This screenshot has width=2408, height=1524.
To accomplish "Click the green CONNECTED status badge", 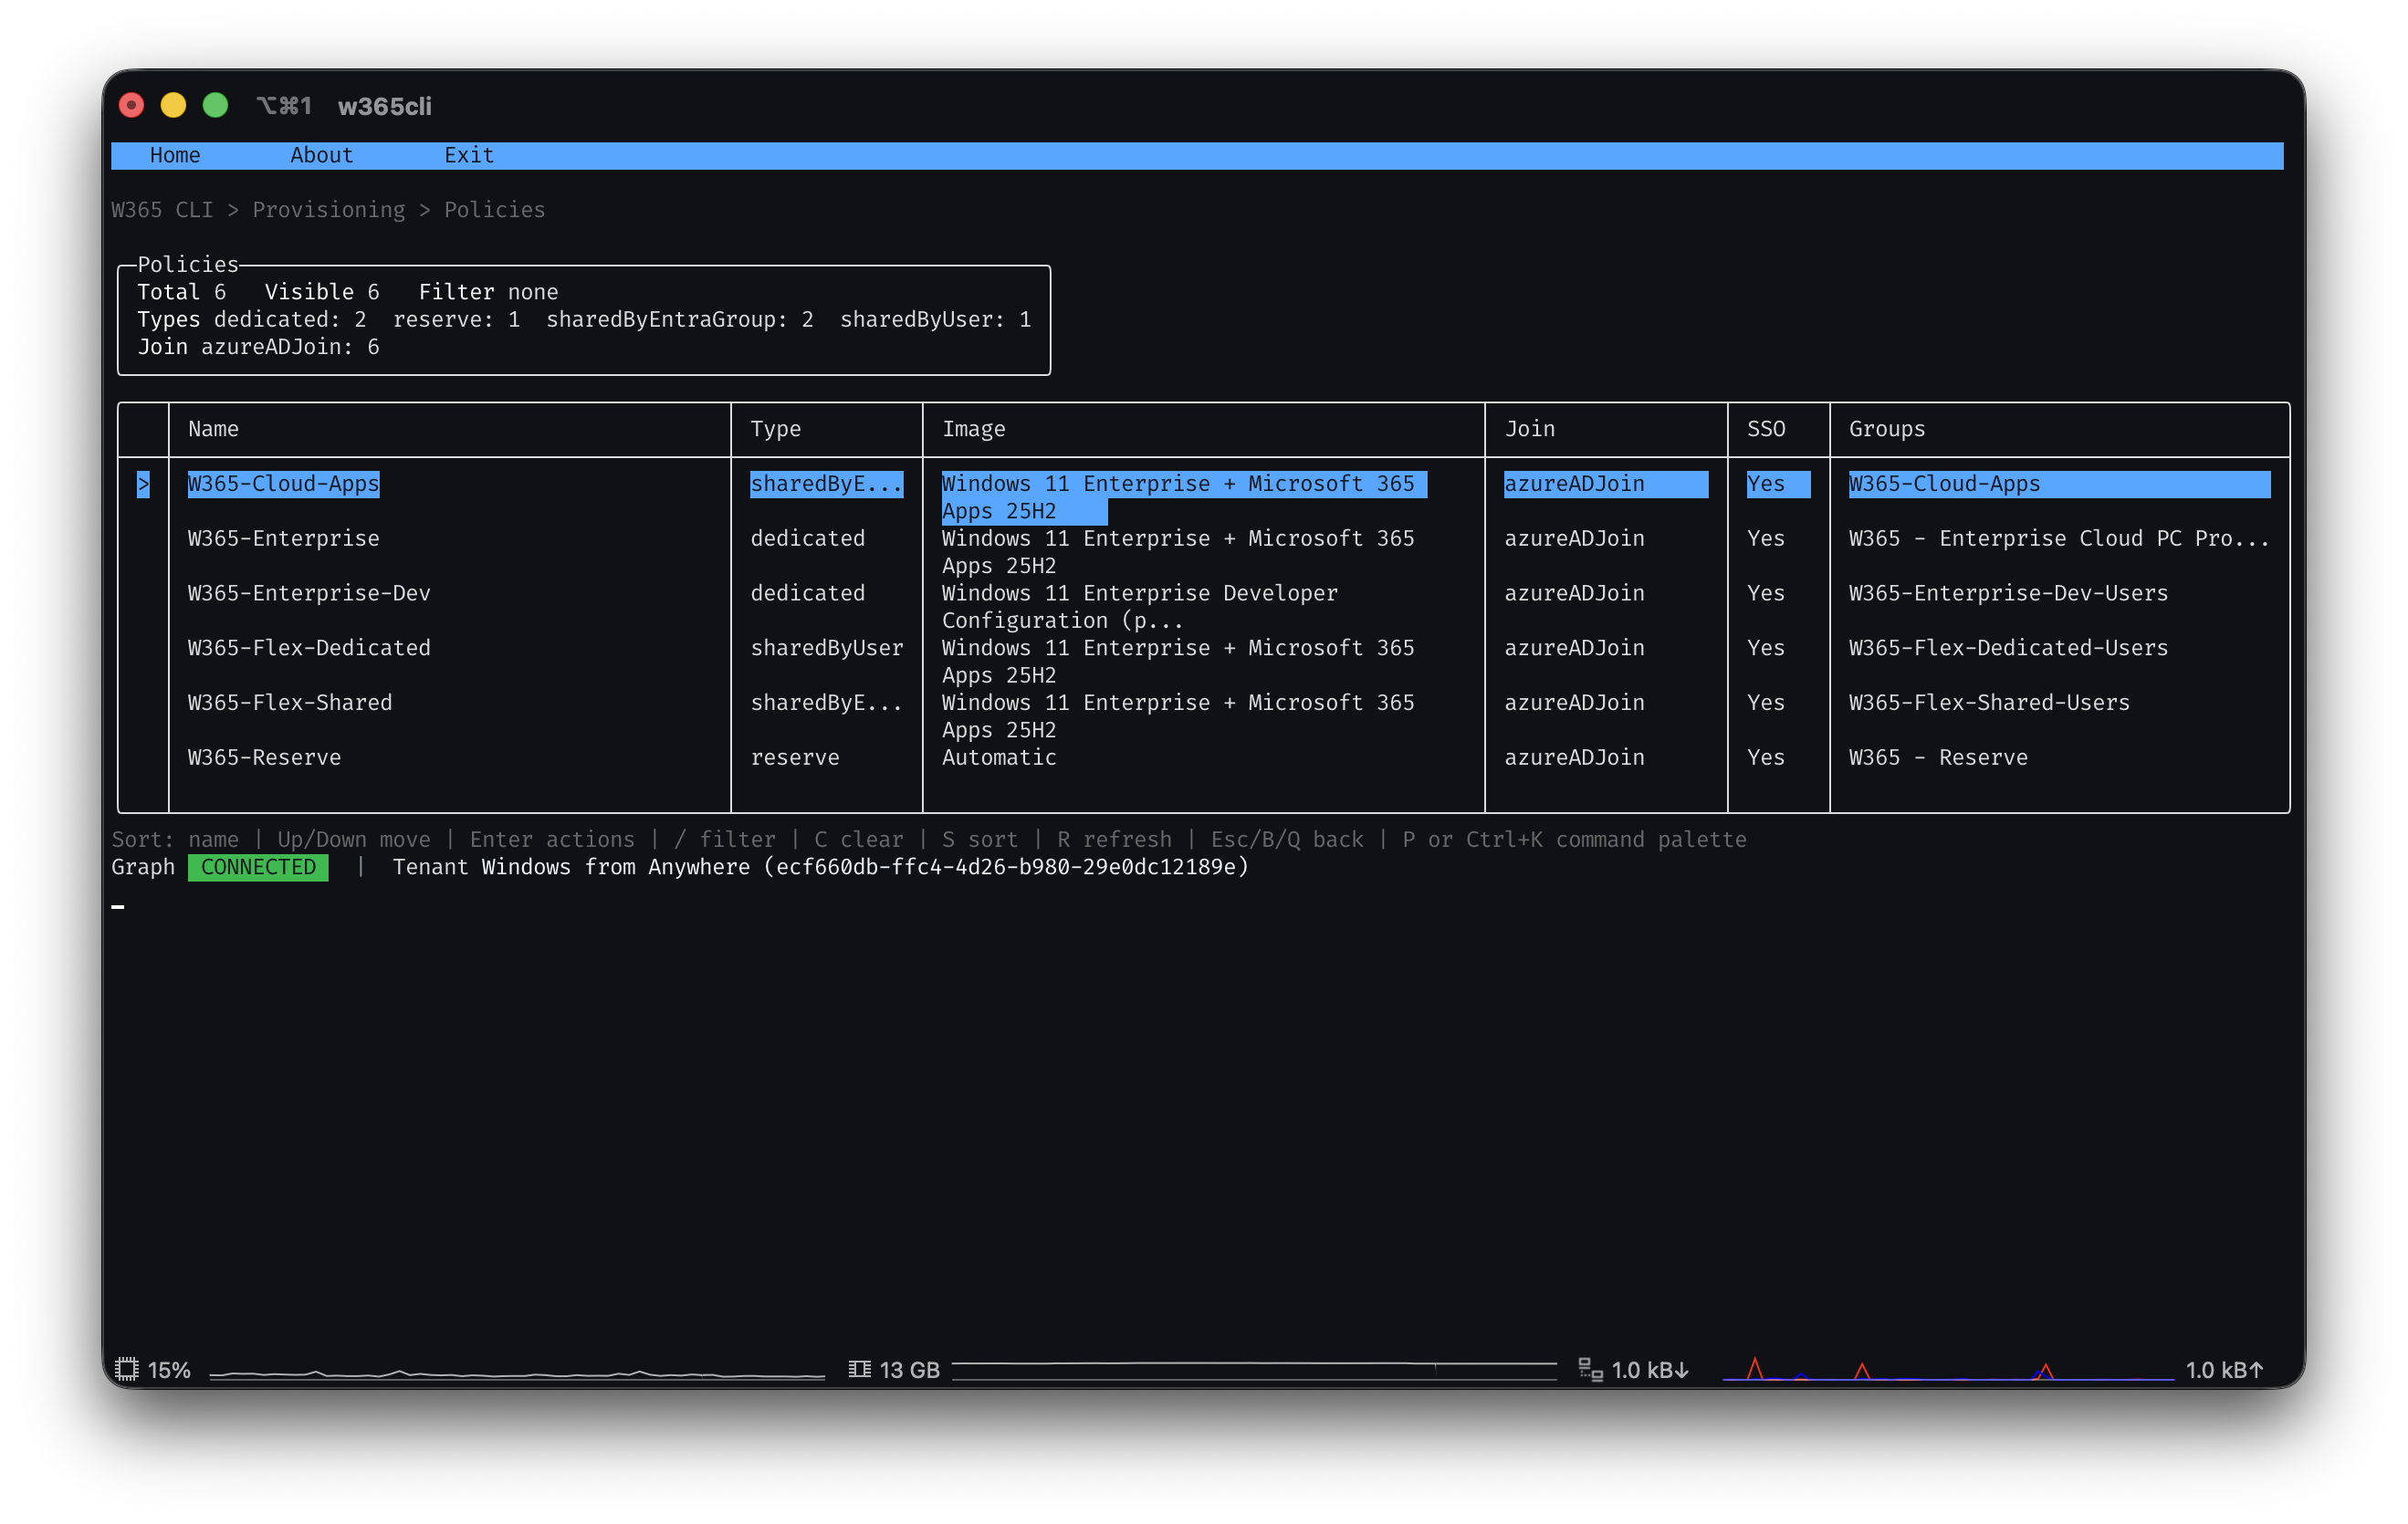I will tap(258, 867).
